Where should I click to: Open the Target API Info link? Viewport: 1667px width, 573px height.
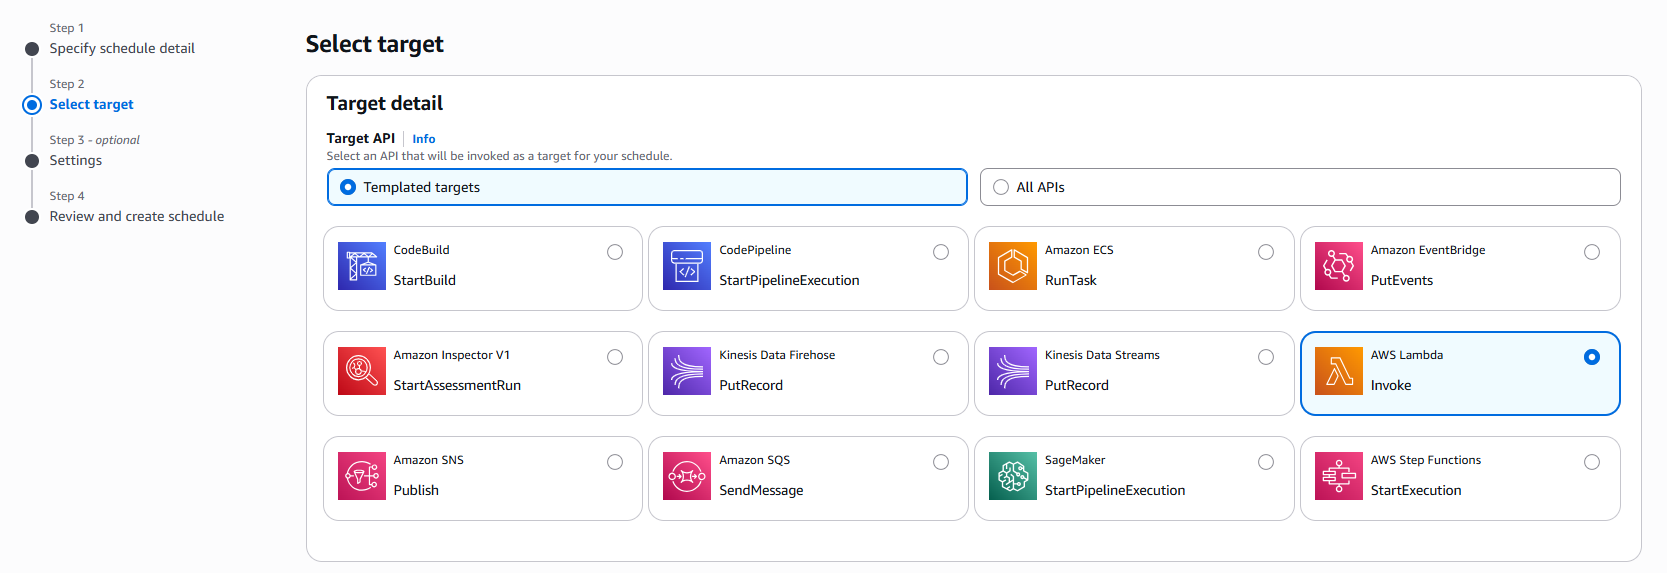(x=424, y=139)
